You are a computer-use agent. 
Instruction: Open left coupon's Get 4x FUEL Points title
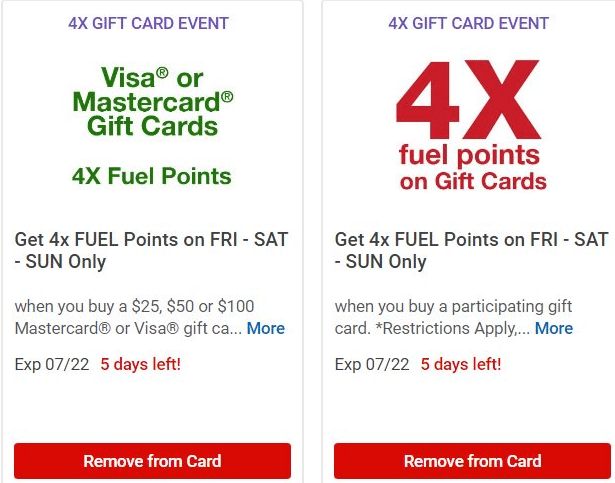point(151,250)
